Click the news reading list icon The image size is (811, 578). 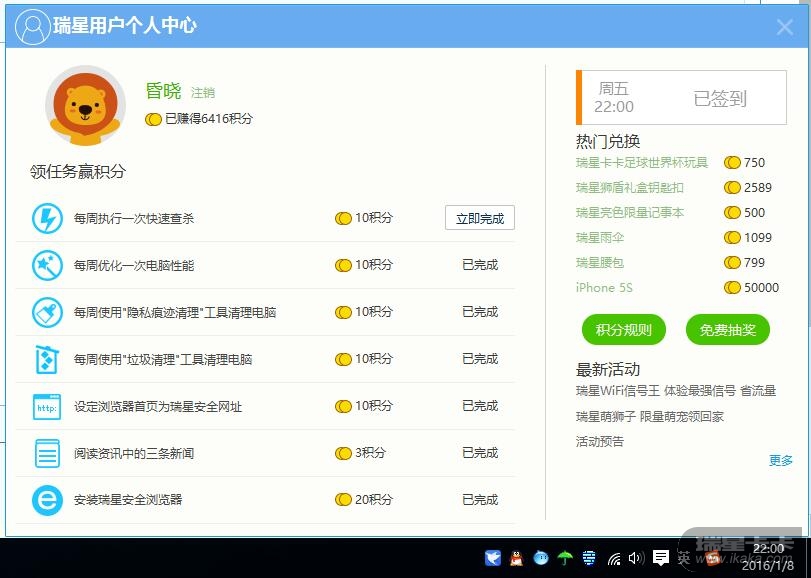[47, 453]
